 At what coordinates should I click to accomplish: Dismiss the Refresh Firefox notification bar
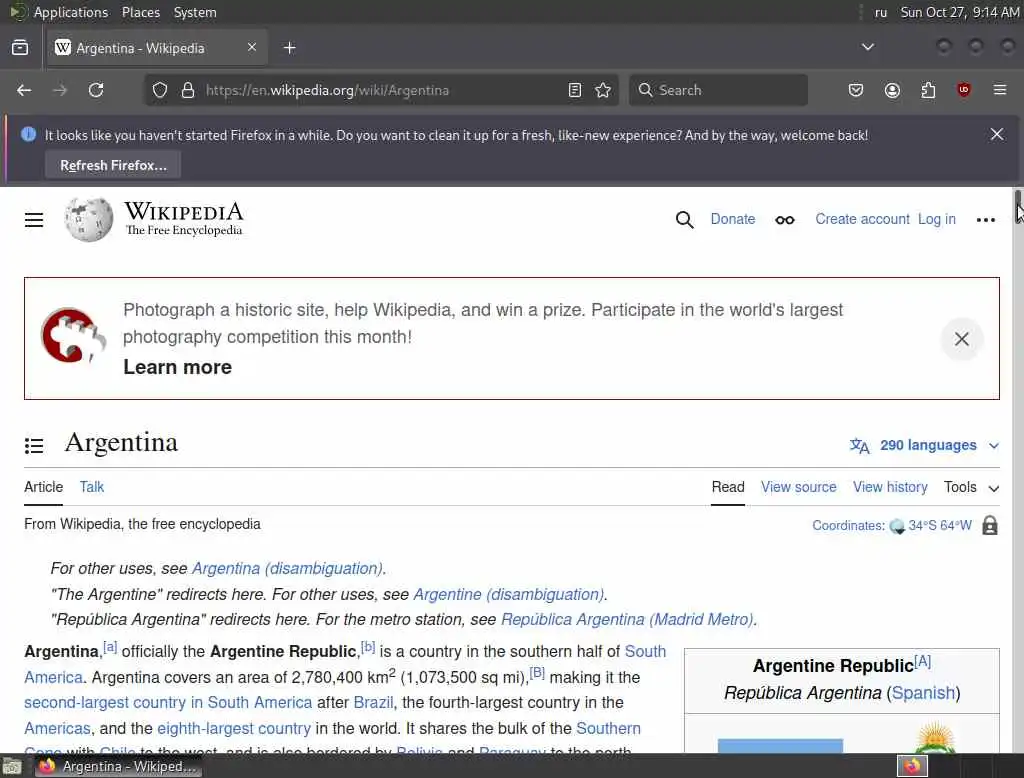997,135
